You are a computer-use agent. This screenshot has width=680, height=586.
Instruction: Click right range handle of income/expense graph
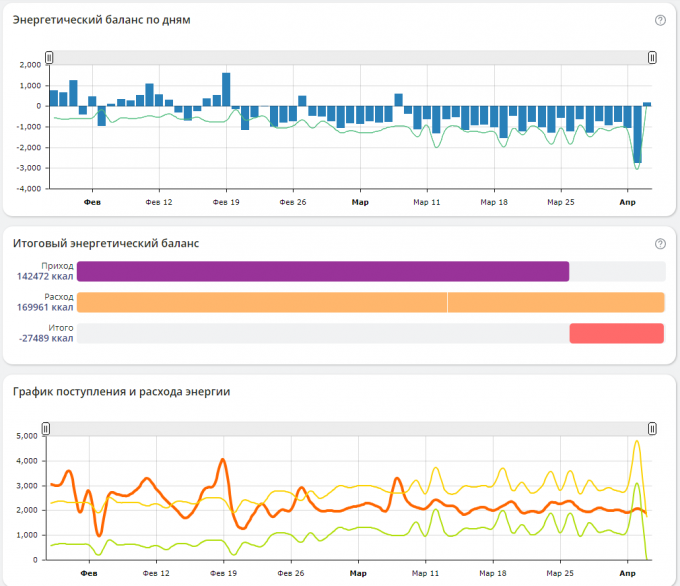coord(652,428)
